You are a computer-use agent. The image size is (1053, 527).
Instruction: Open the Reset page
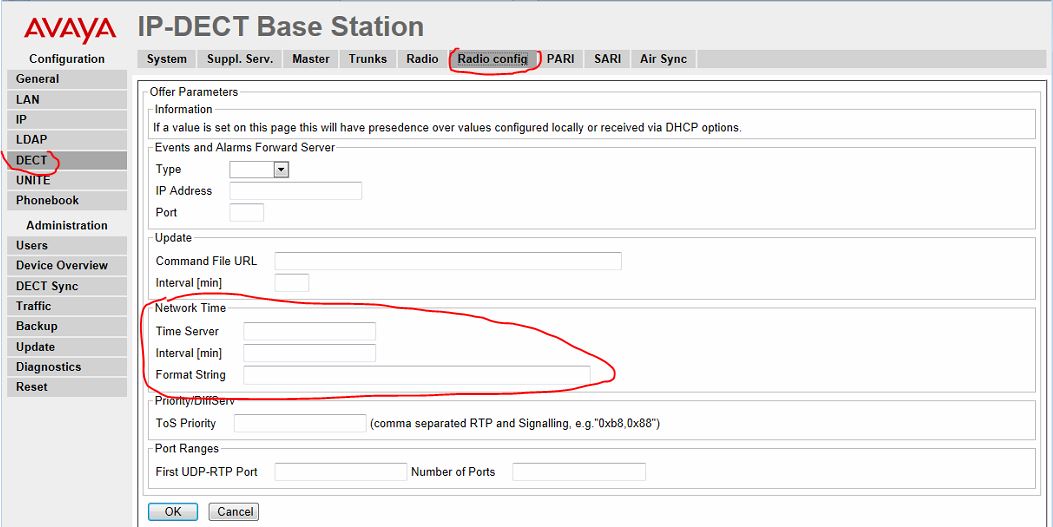[x=66, y=387]
